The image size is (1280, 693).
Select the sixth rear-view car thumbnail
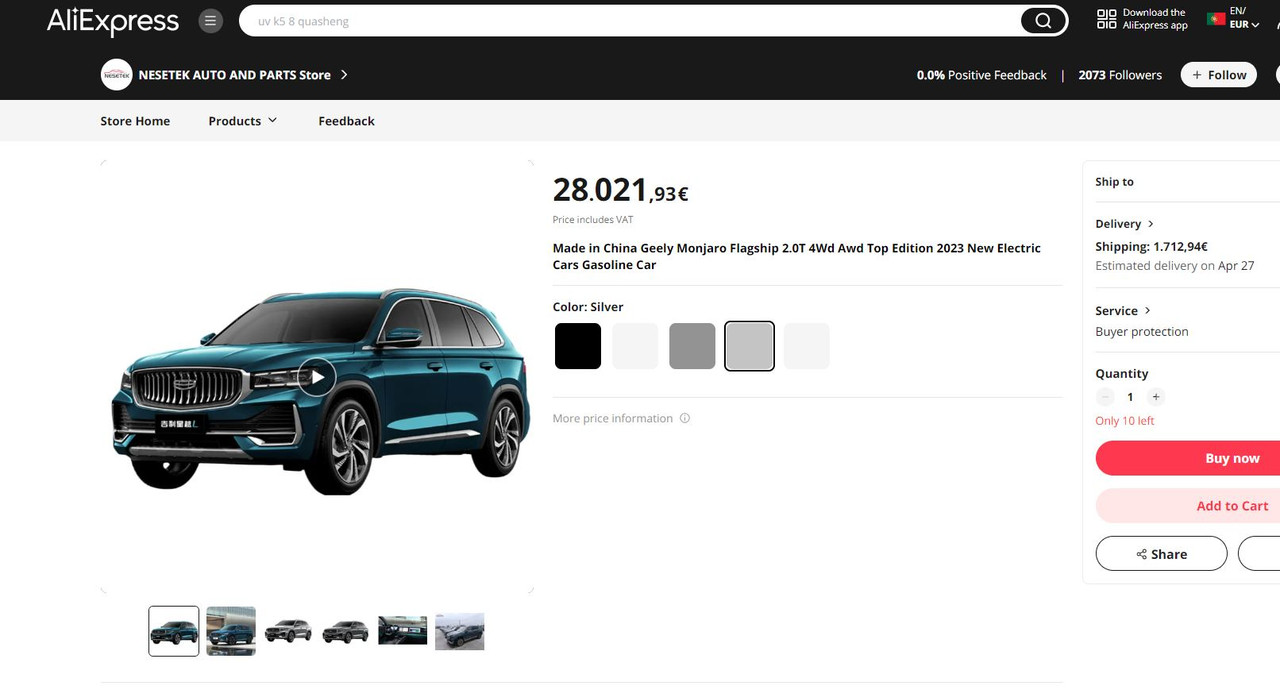click(460, 631)
